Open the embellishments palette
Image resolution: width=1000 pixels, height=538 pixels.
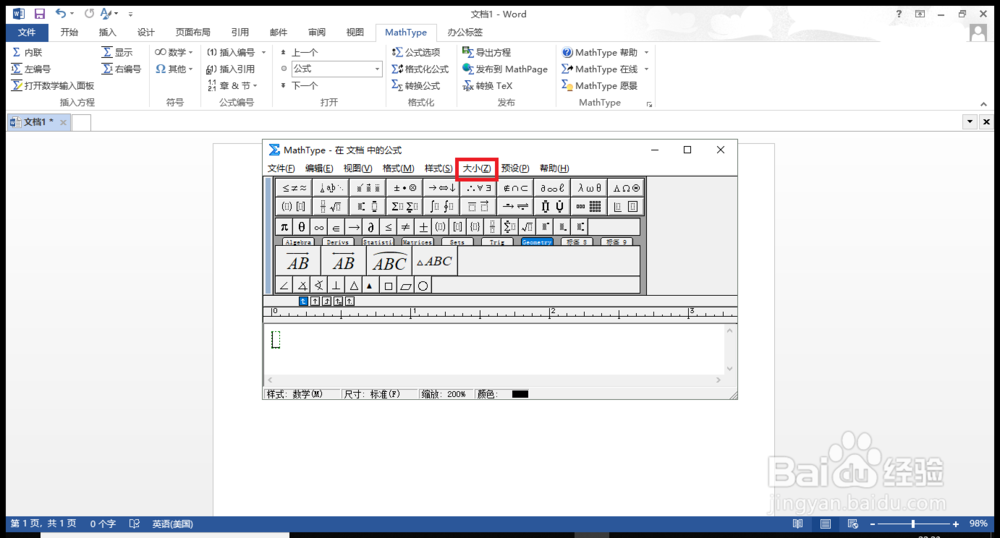[x=368, y=188]
